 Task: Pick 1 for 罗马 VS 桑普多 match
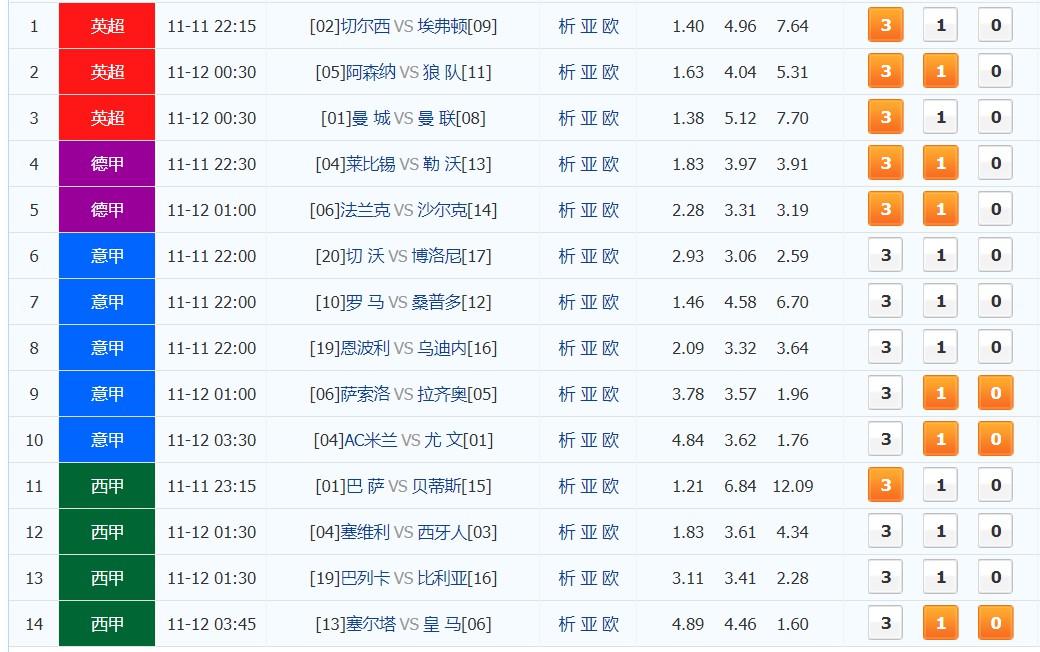point(941,301)
